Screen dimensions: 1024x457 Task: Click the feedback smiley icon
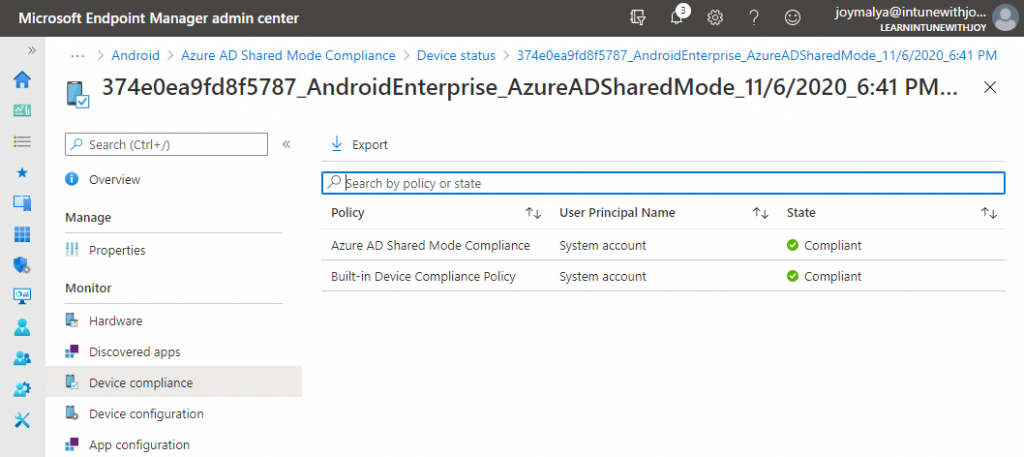[x=792, y=18]
